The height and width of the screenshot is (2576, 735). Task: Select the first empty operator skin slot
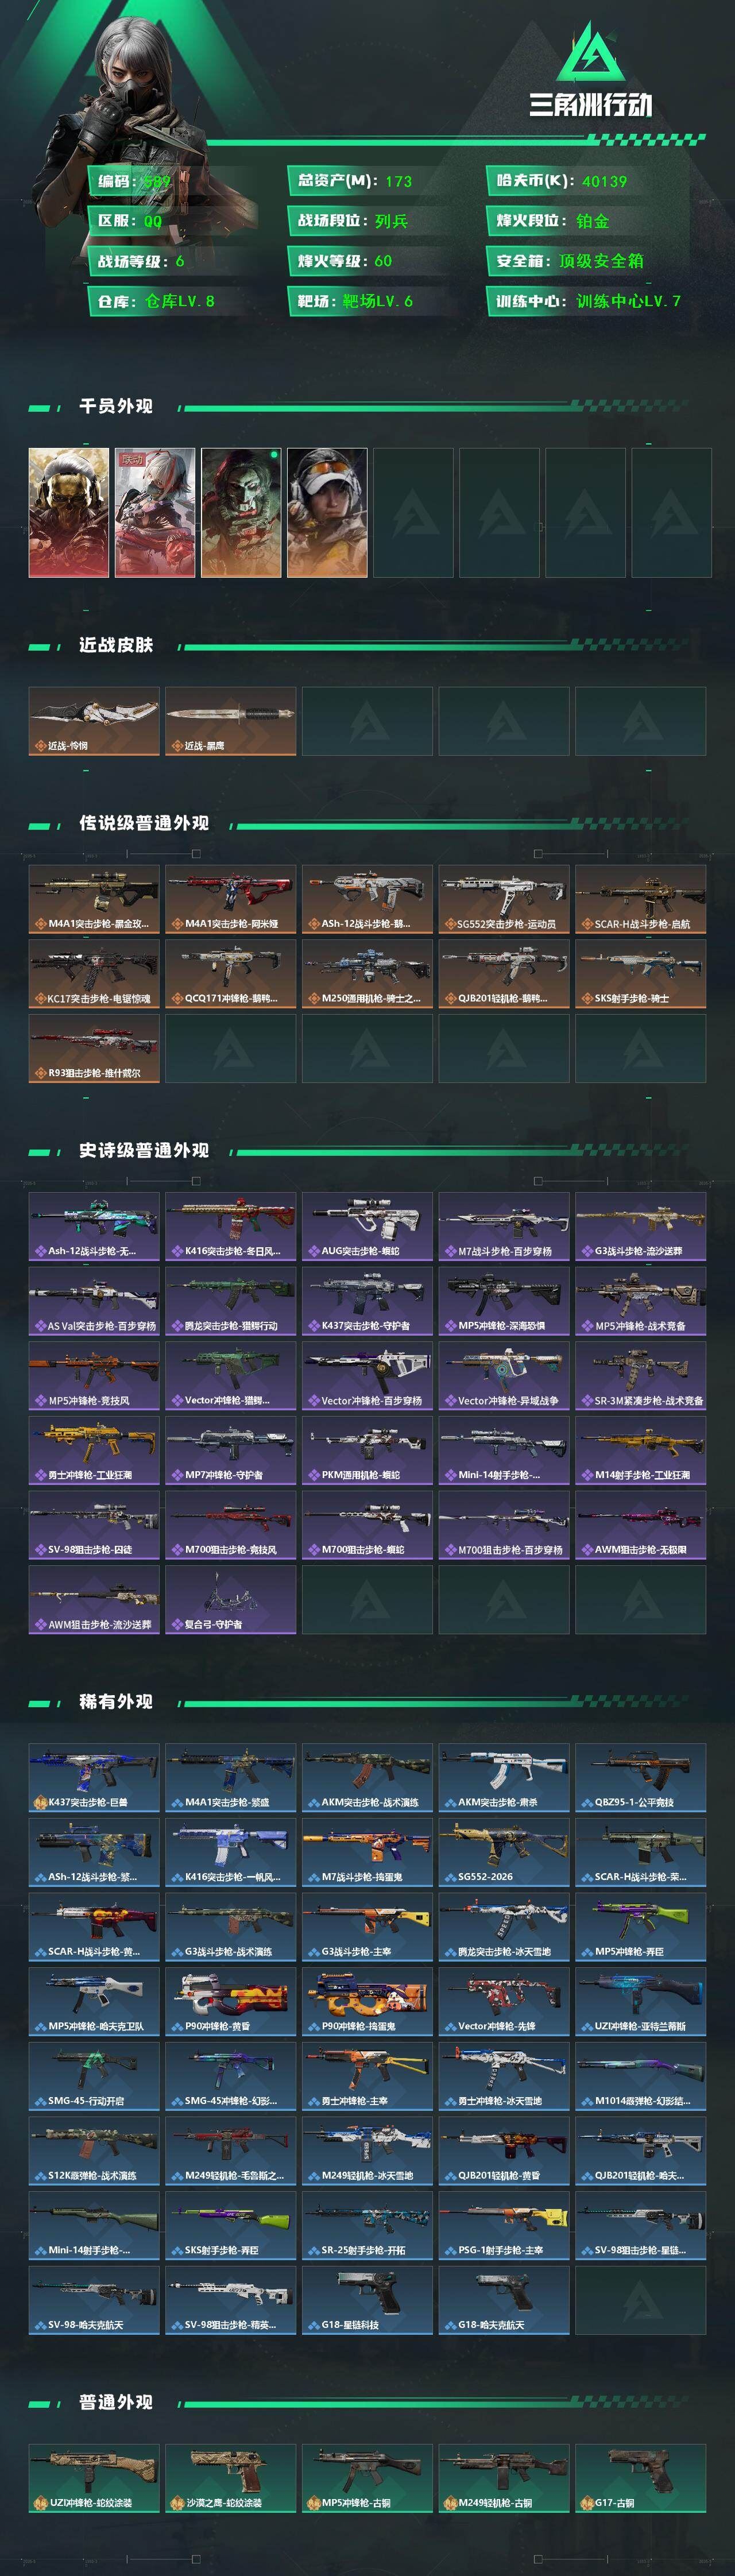413,512
